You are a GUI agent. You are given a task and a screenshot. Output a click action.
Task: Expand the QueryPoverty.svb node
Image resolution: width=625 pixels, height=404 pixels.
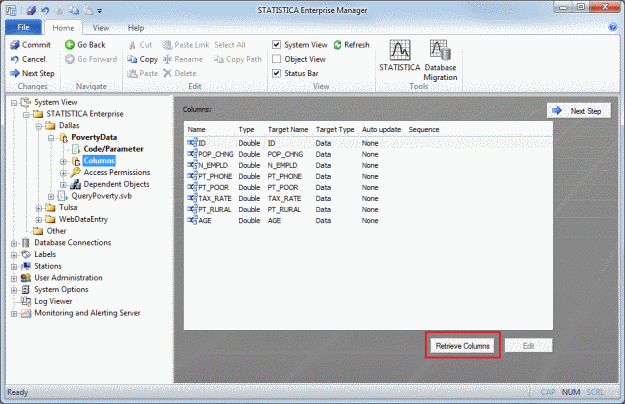(x=51, y=196)
